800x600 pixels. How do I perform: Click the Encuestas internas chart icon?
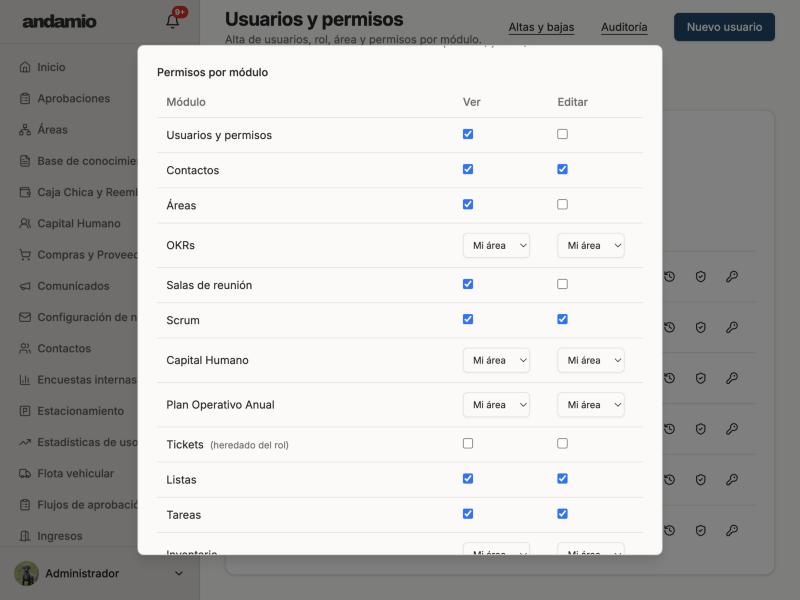[x=24, y=380]
